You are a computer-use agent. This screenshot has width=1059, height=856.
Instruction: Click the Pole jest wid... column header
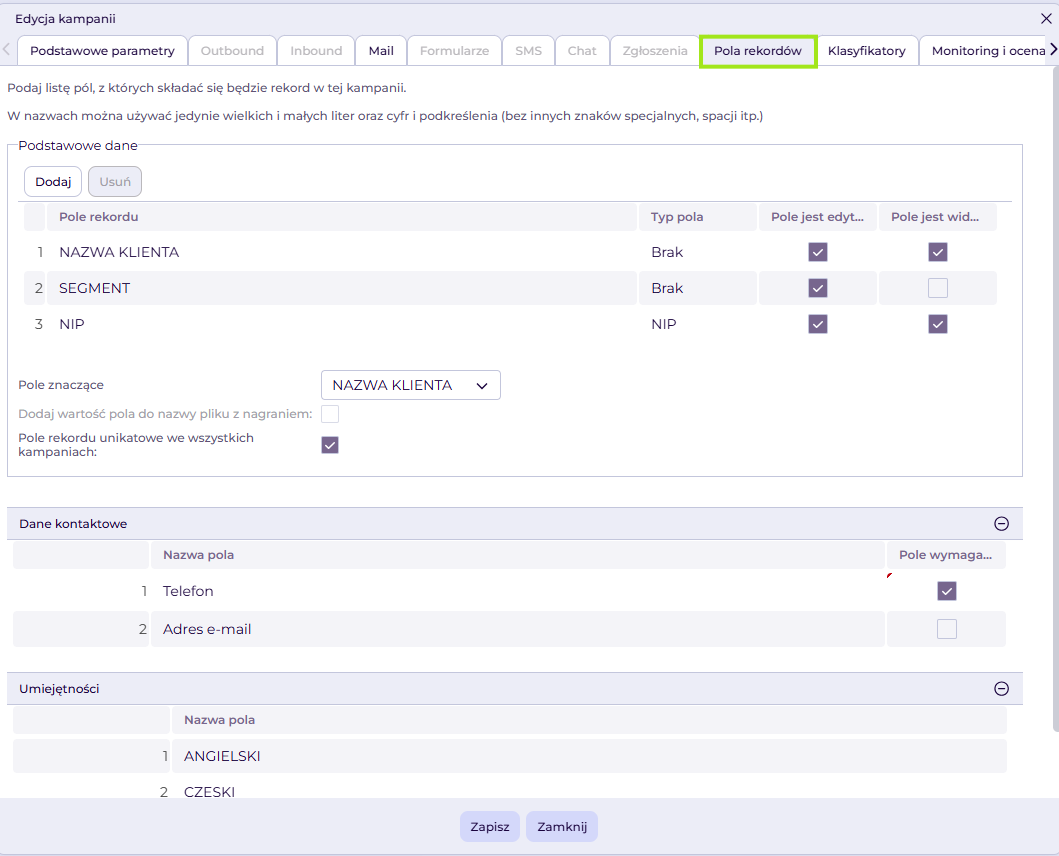click(x=937, y=217)
